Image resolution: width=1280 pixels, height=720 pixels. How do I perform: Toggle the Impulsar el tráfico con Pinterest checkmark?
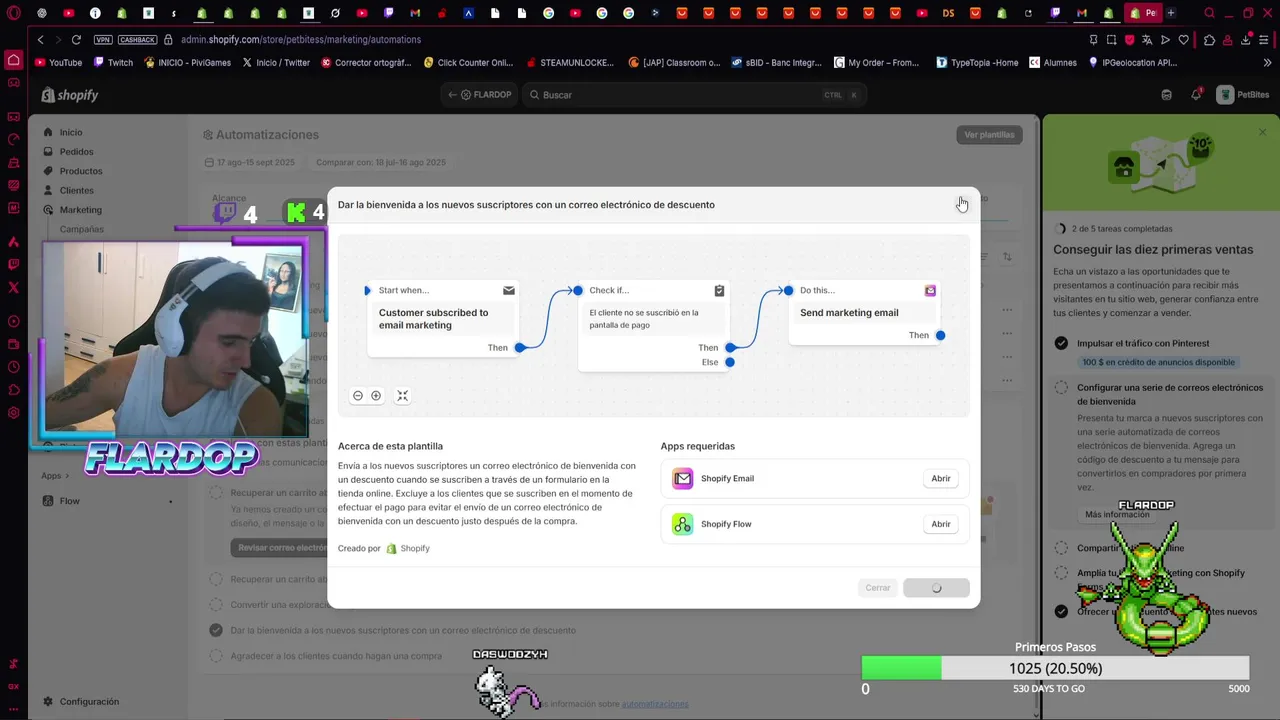1061,343
